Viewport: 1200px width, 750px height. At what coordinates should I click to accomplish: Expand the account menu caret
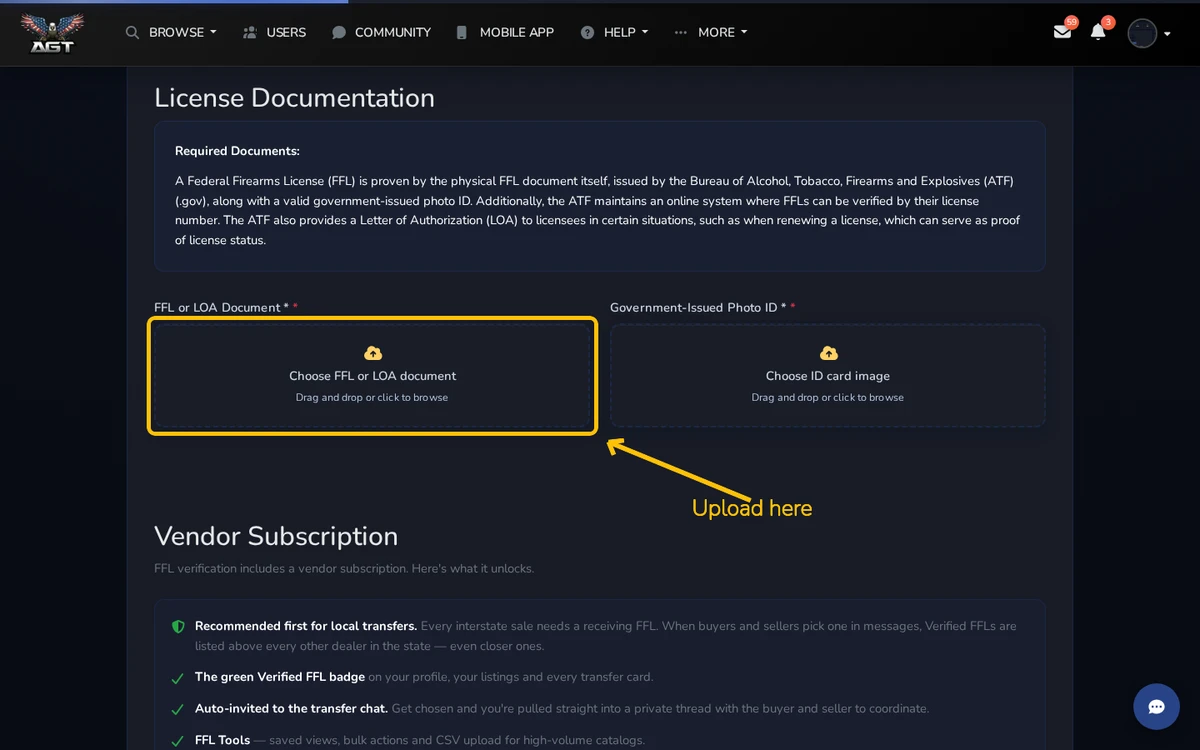(1167, 34)
